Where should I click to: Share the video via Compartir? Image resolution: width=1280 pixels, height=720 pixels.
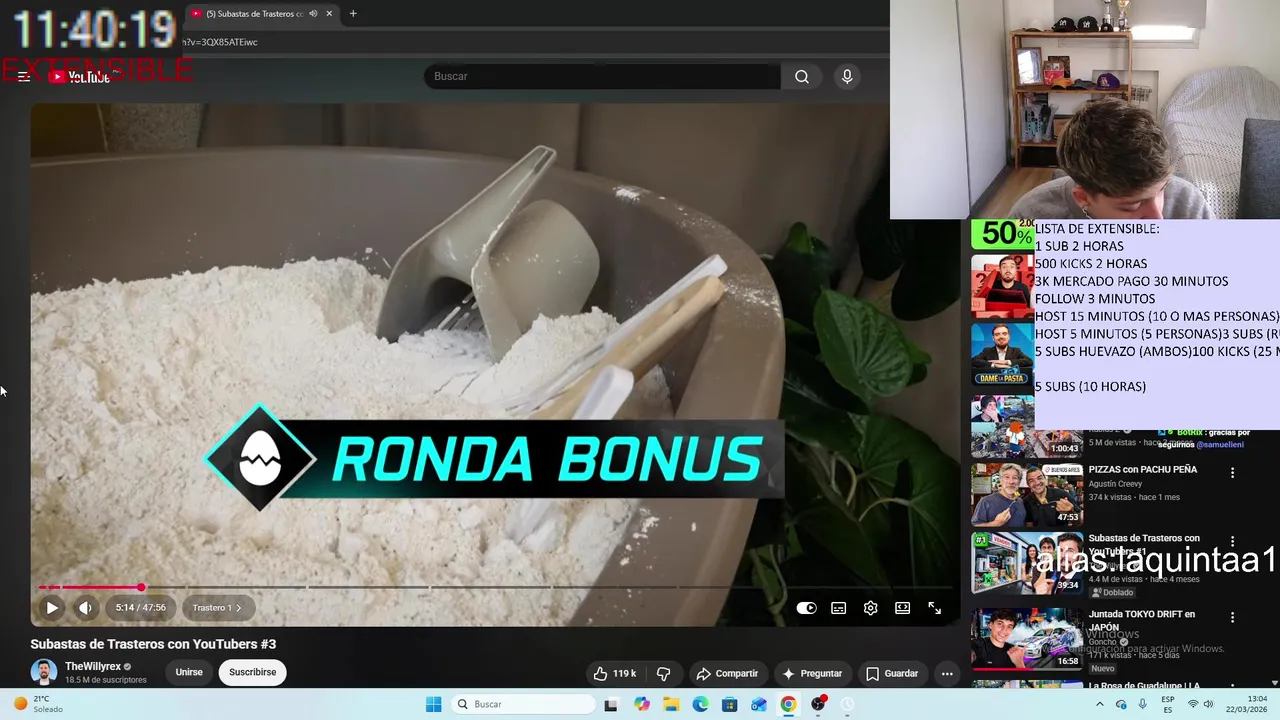click(x=727, y=673)
